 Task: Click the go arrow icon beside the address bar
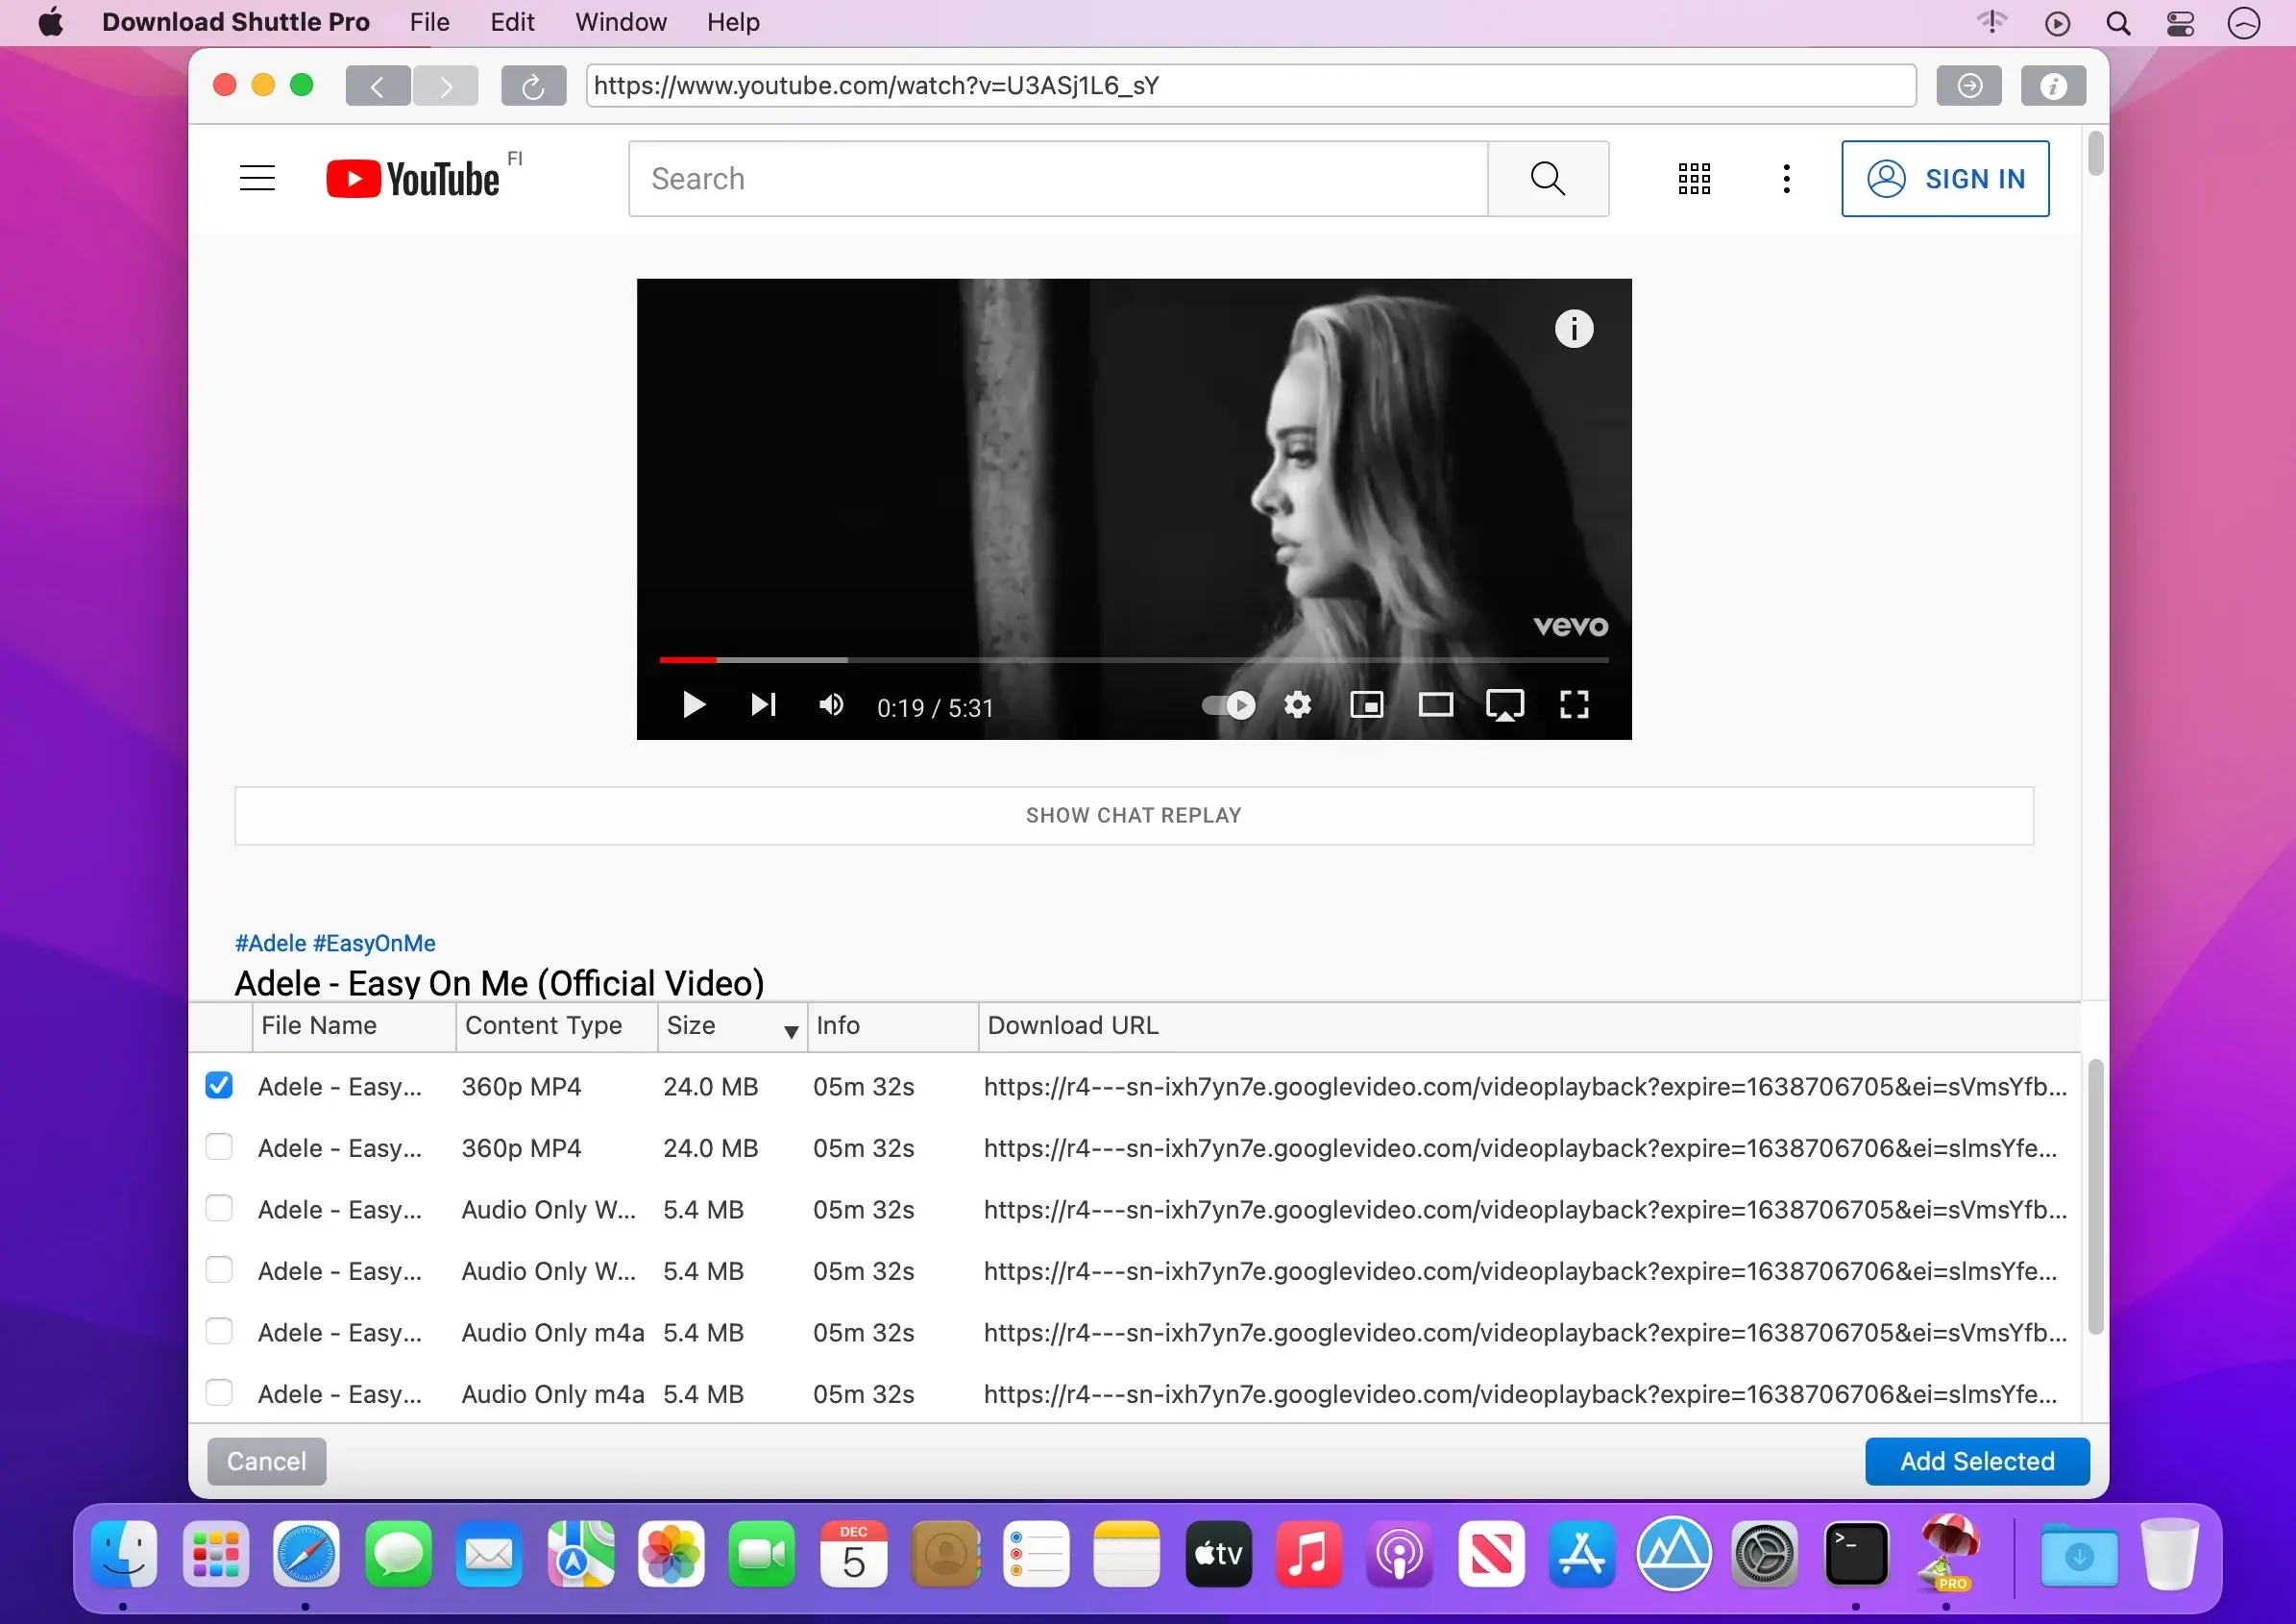[1969, 86]
